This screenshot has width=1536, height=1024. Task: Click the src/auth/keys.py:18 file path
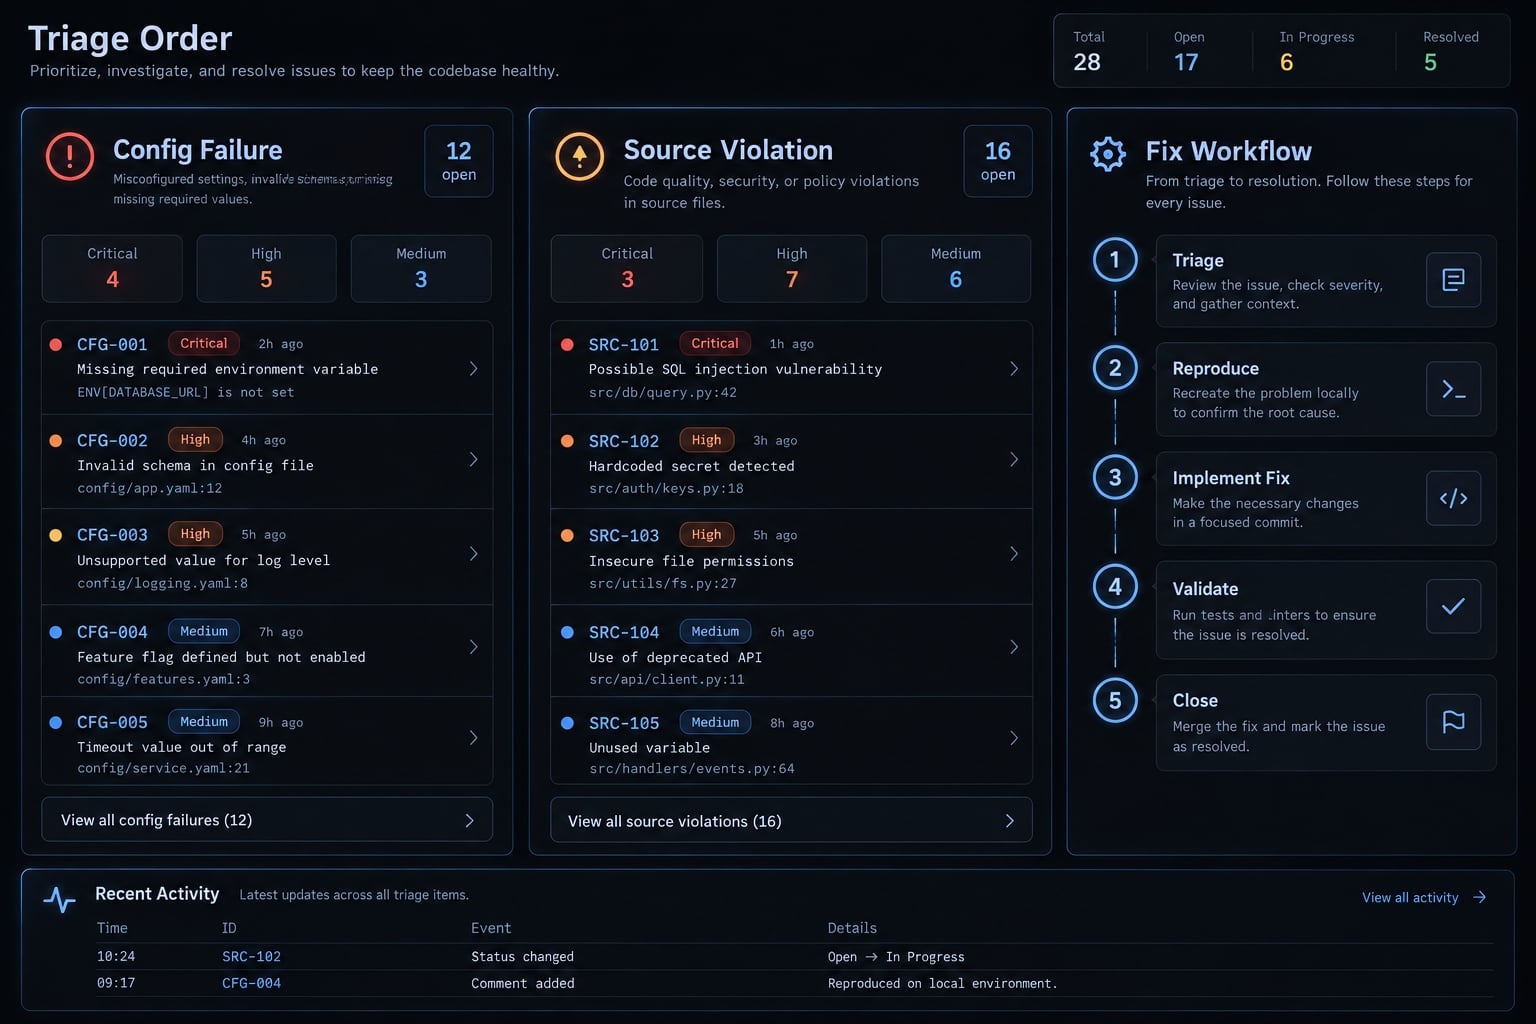point(666,489)
